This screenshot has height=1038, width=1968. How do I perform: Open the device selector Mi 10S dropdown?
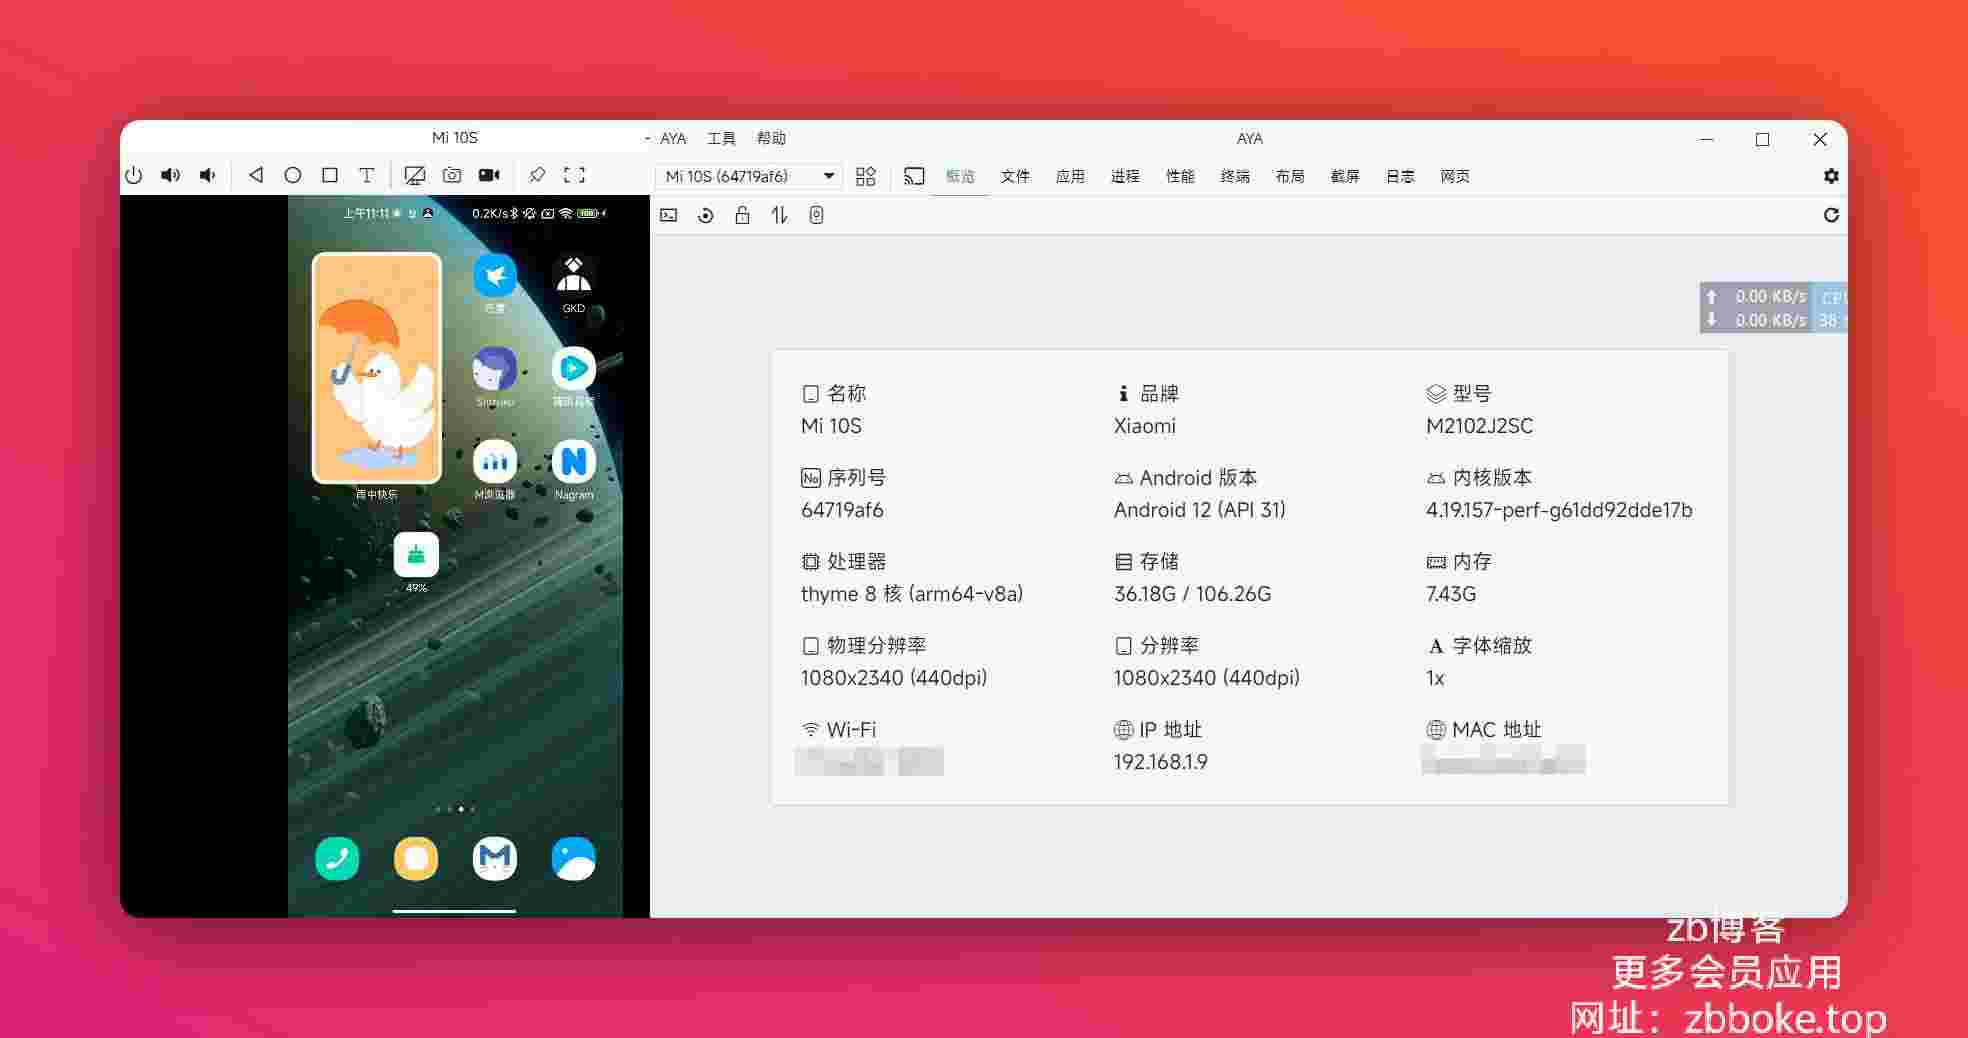(749, 176)
